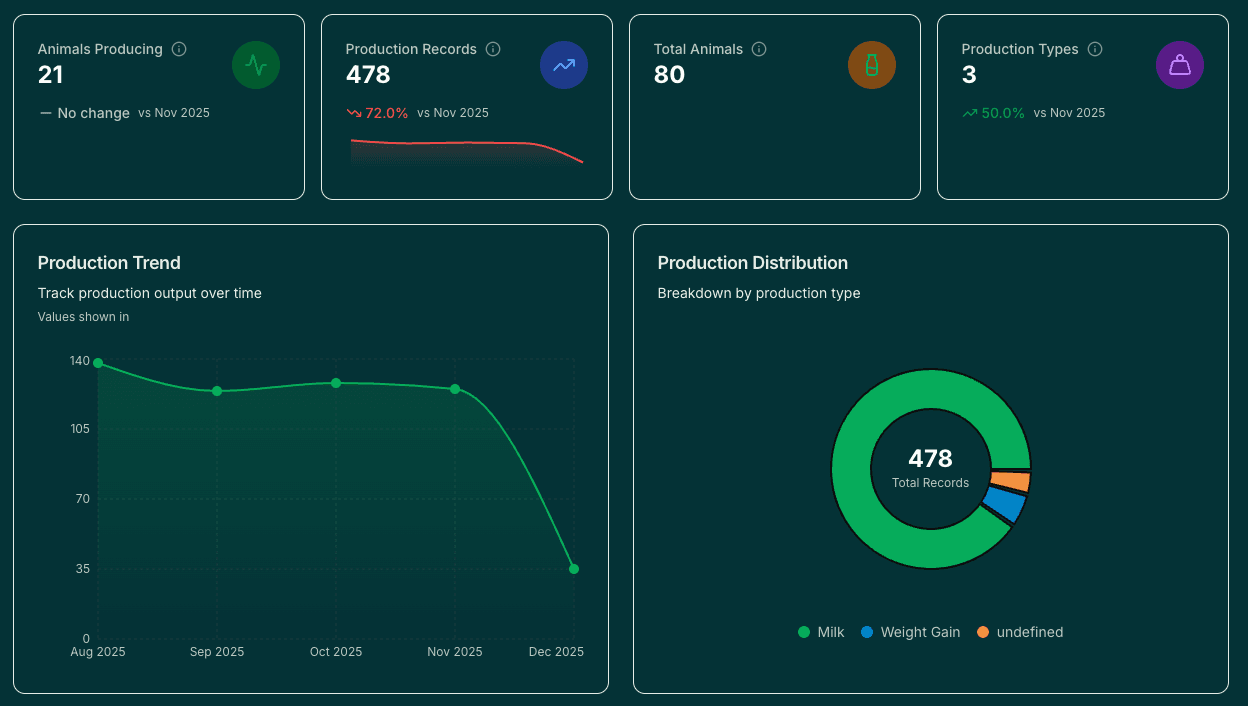Click the Animals Producing info icon

point(179,49)
